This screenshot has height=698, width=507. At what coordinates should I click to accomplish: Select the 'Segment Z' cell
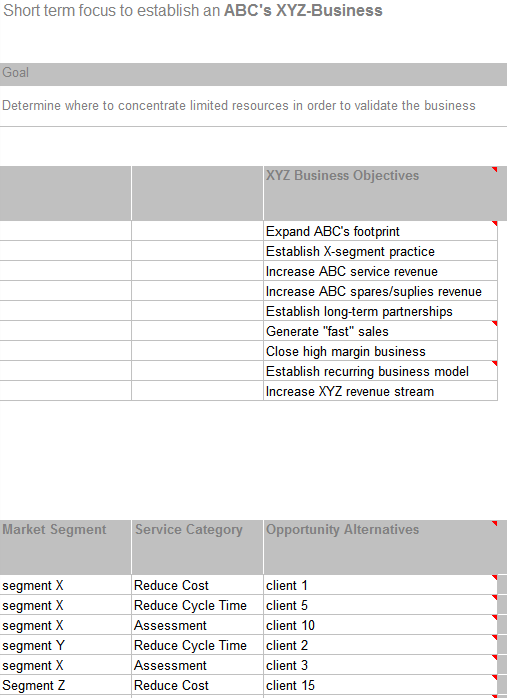(x=65, y=685)
